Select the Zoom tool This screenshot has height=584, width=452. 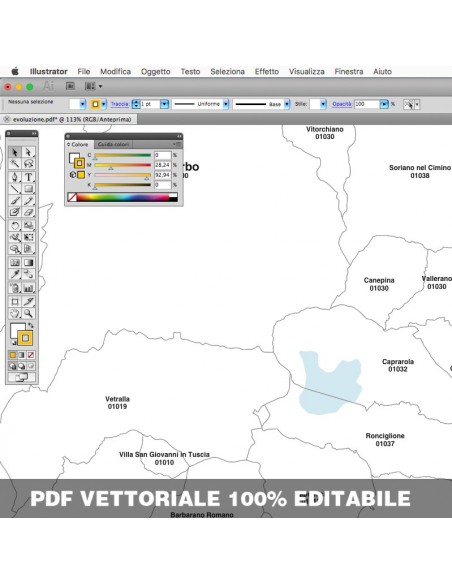[x=28, y=313]
